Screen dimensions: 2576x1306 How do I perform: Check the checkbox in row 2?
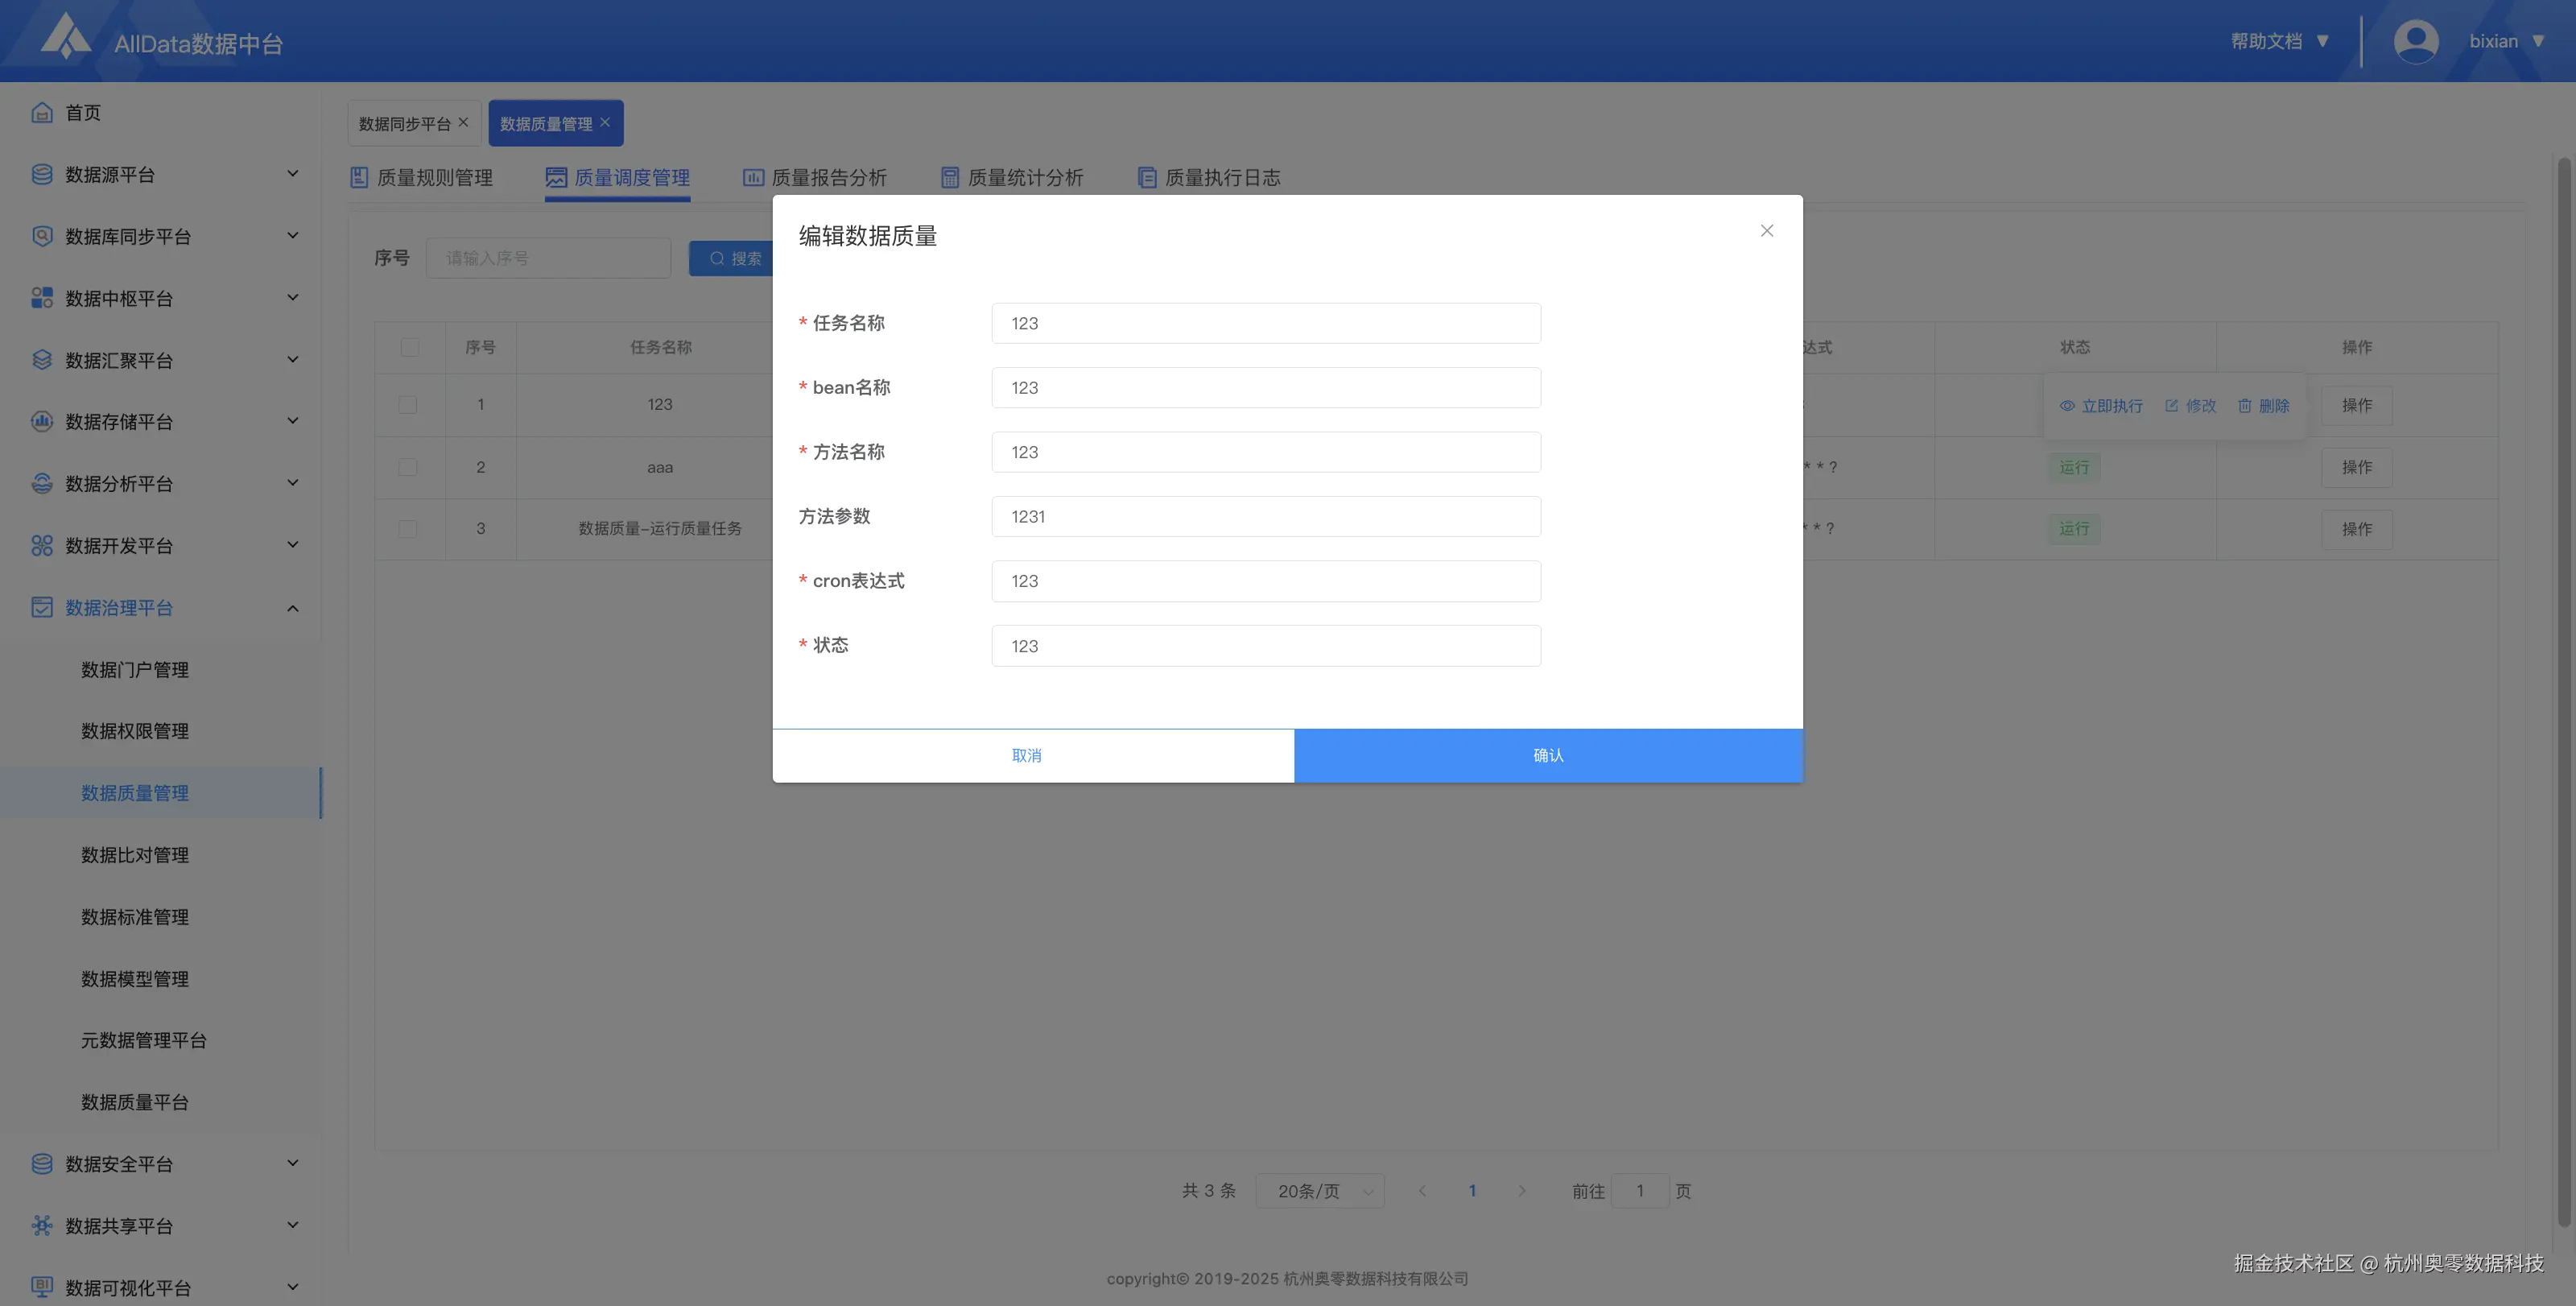408,467
